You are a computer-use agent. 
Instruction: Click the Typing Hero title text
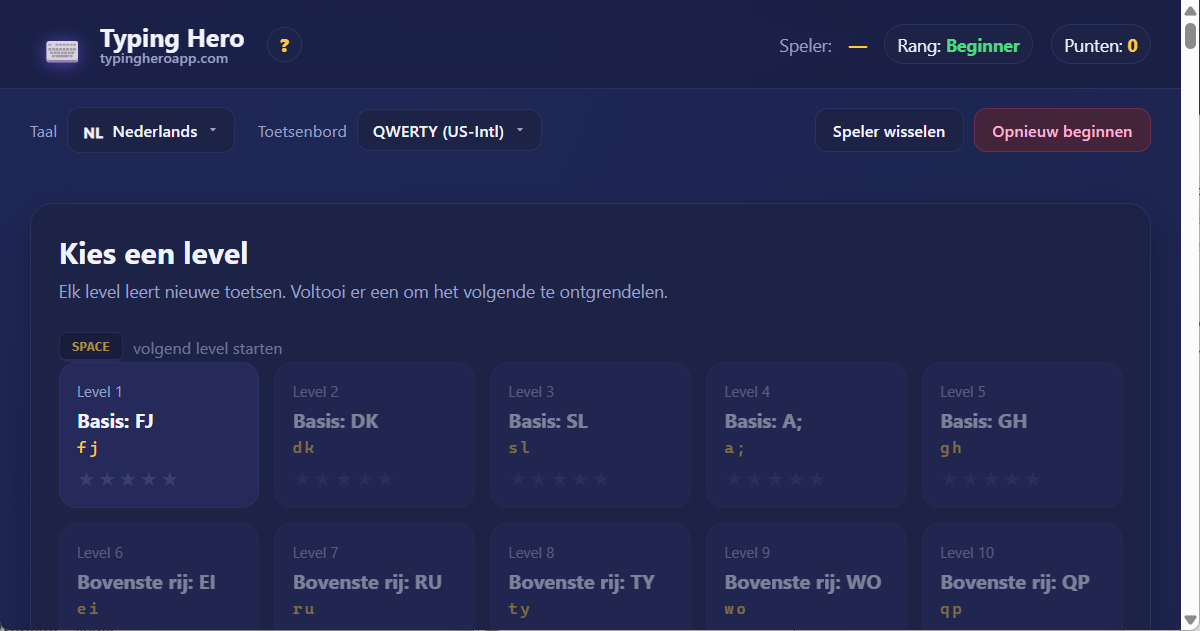tap(172, 39)
